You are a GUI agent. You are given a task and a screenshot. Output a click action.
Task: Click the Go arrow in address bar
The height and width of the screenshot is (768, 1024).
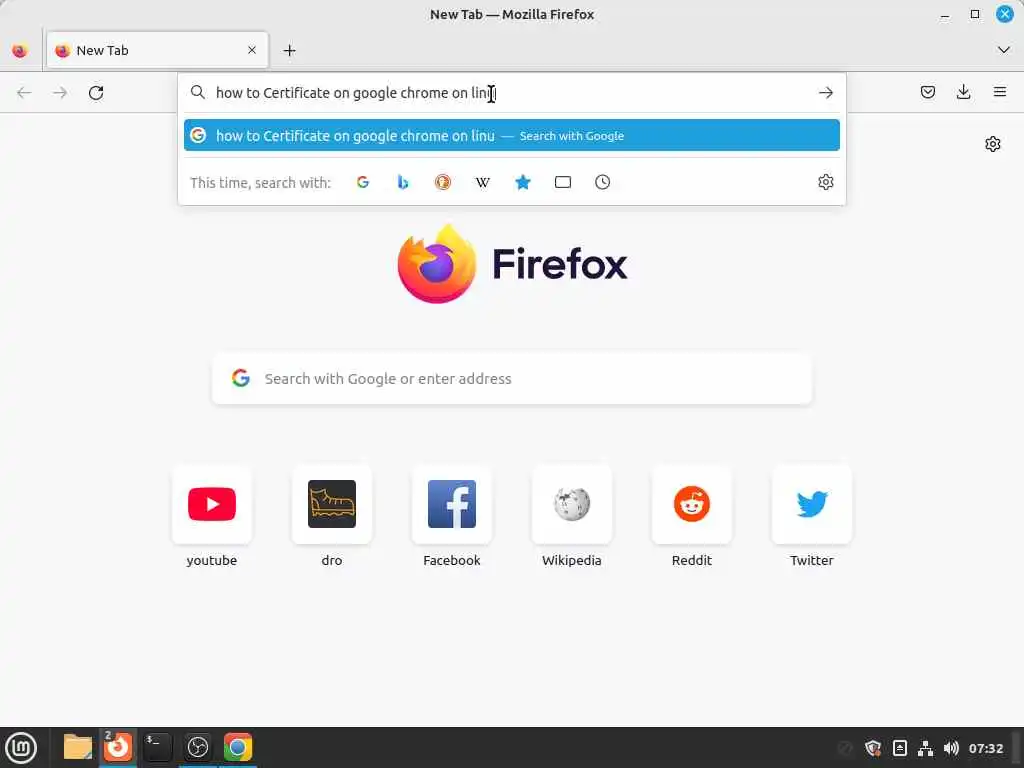coord(825,93)
